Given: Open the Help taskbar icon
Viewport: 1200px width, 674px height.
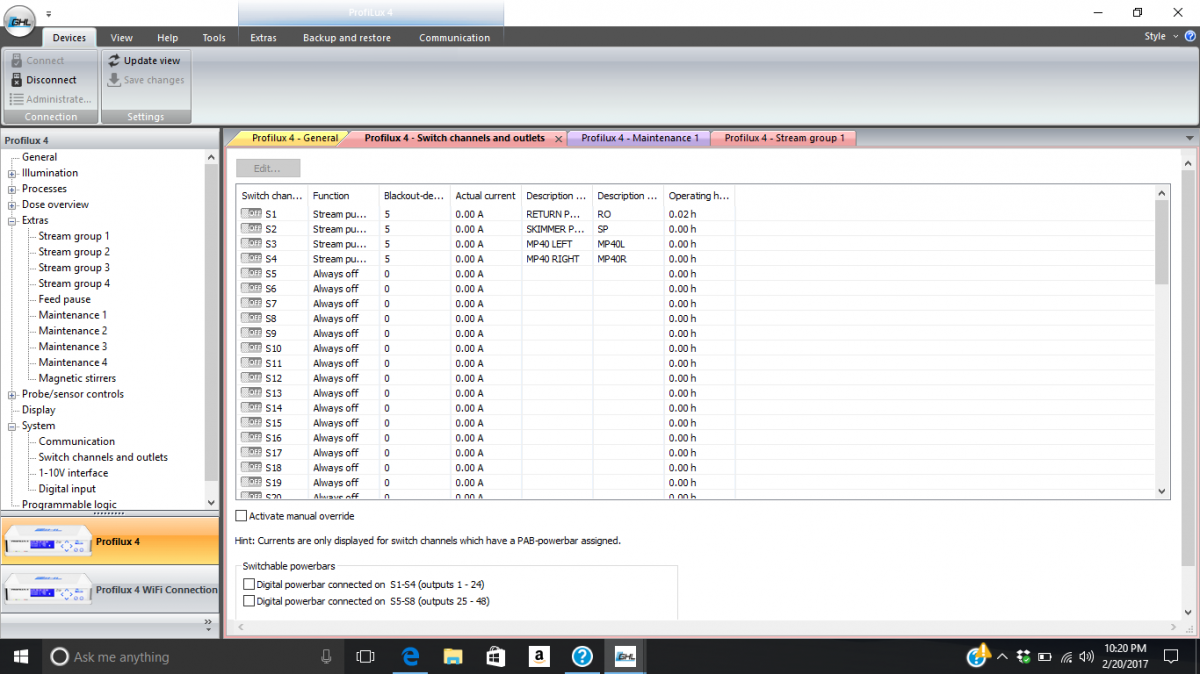Looking at the screenshot, I should click(x=583, y=656).
